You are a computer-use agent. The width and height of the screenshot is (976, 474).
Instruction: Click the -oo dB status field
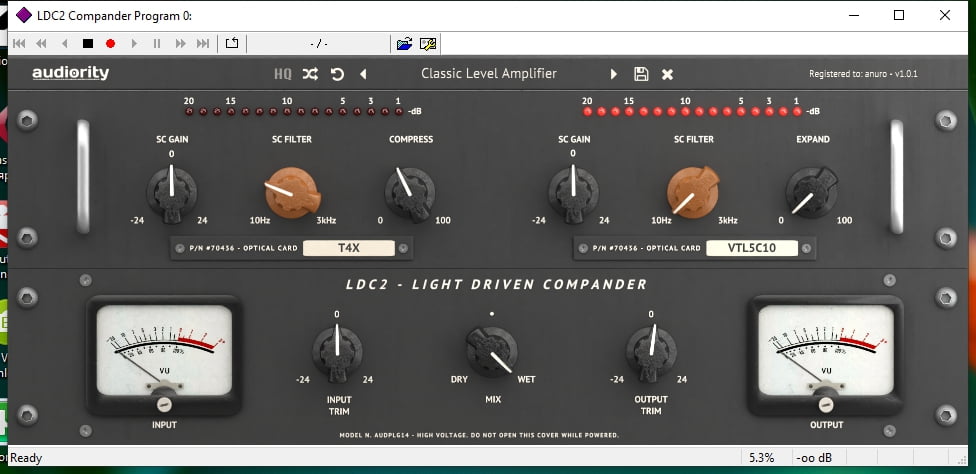pos(814,458)
